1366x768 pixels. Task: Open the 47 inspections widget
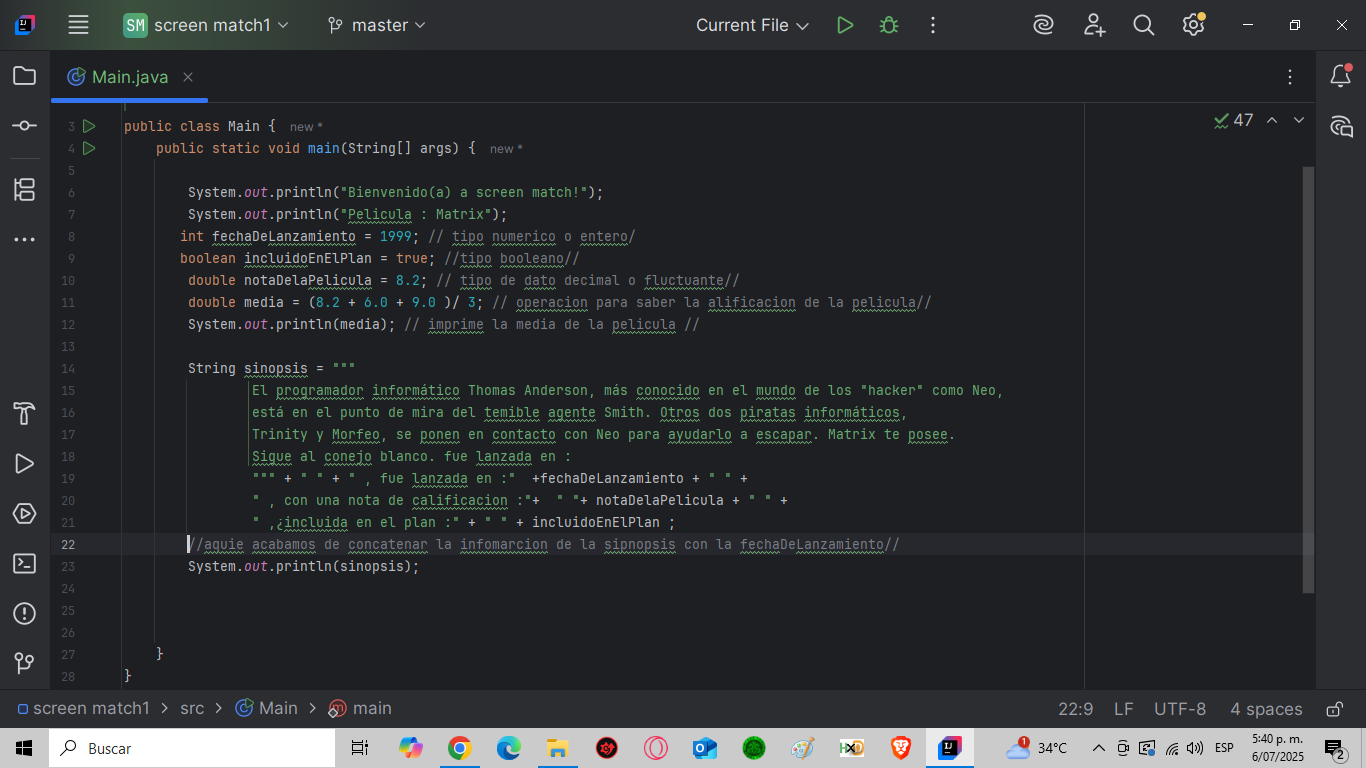pos(1234,120)
